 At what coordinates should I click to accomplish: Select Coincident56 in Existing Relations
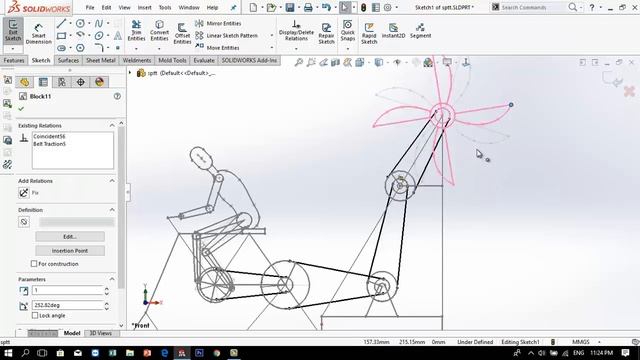(49, 136)
